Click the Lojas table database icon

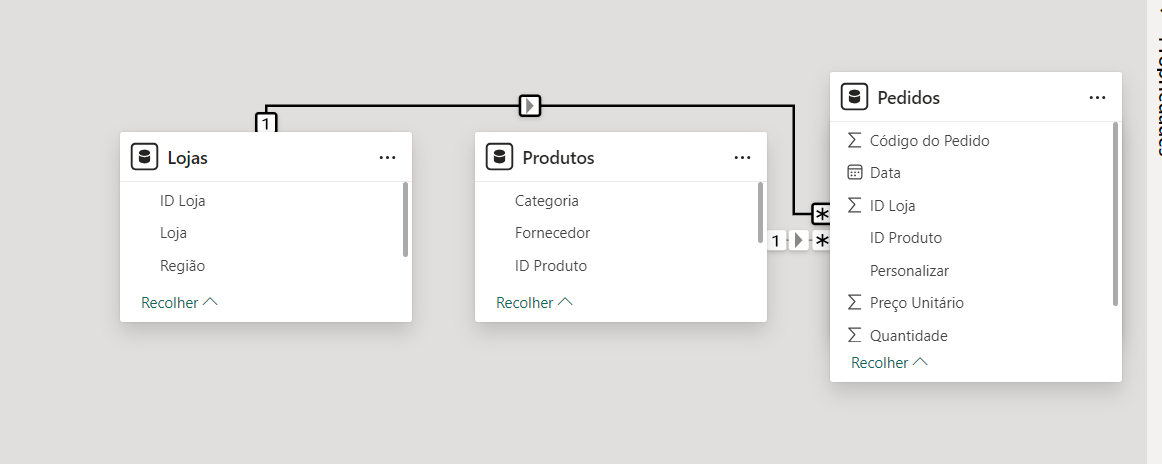[x=145, y=157]
